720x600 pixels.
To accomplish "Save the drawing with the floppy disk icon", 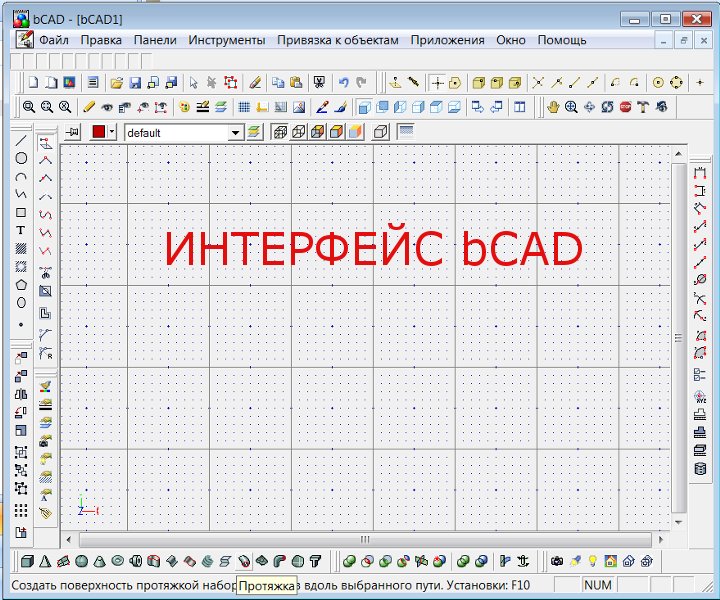I will 135,83.
